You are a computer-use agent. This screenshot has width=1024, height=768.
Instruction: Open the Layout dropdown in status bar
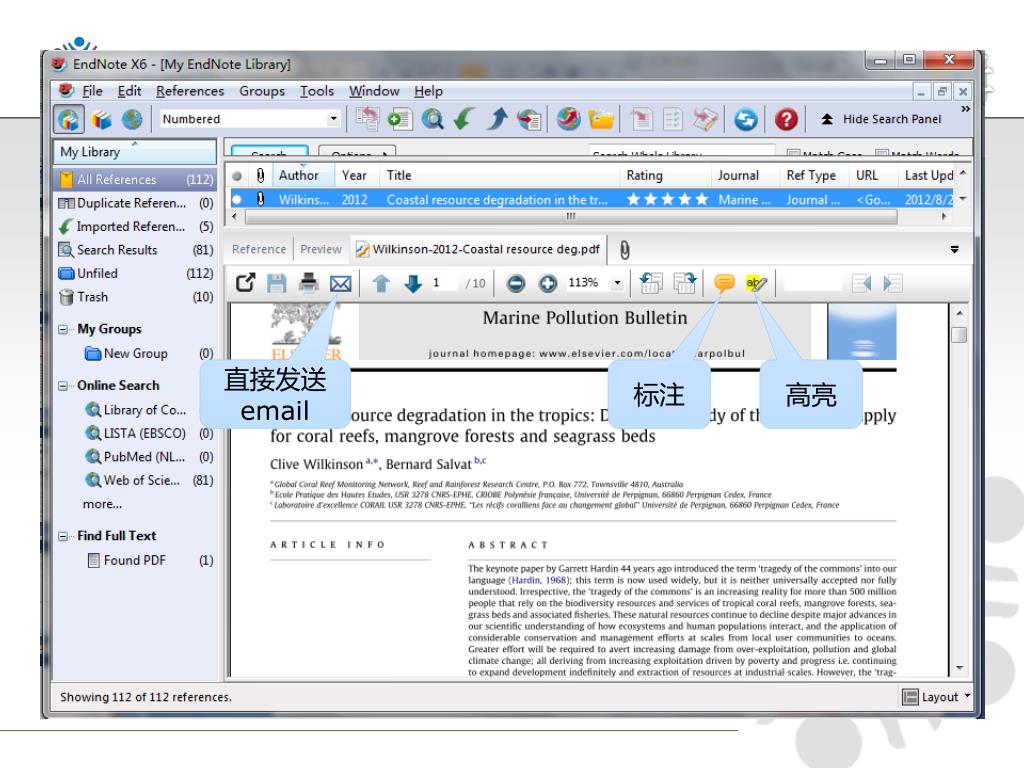pyautogui.click(x=936, y=697)
